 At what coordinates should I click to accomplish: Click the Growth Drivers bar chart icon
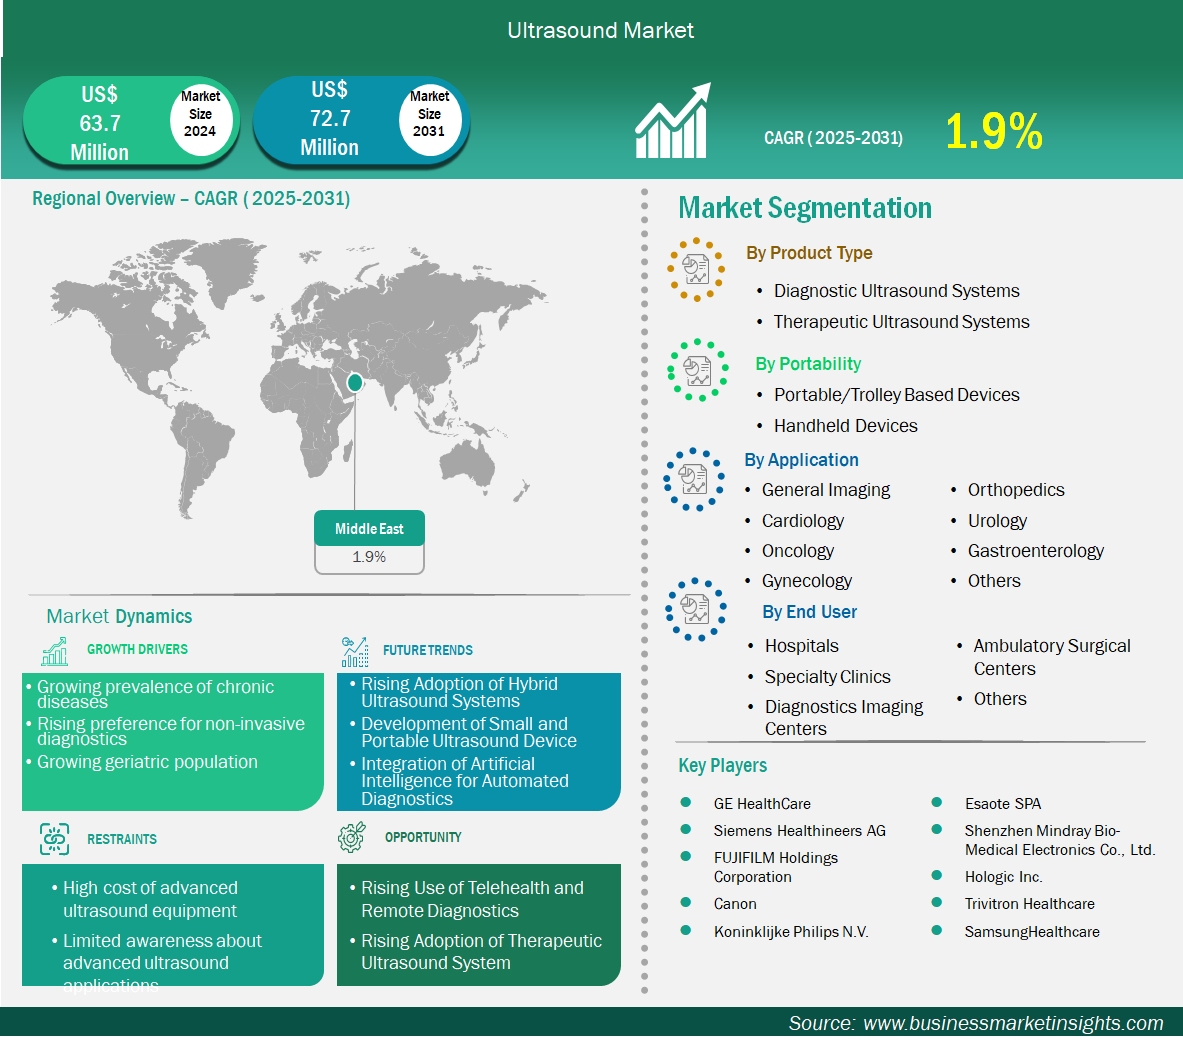55,651
